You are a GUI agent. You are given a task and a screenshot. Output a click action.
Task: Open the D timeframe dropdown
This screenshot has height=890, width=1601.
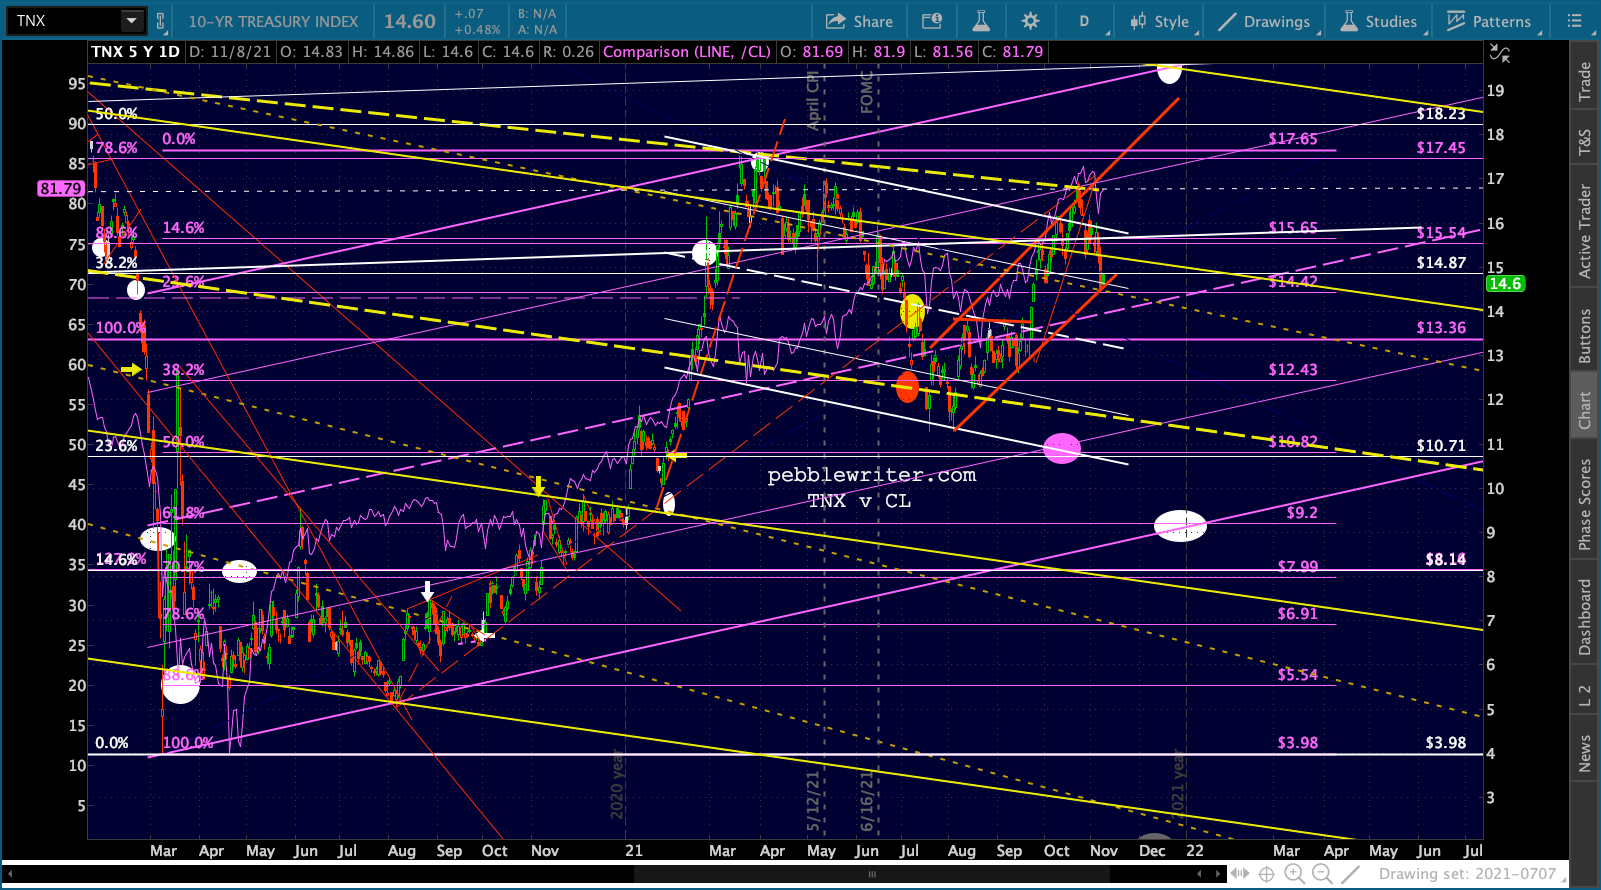[1085, 21]
